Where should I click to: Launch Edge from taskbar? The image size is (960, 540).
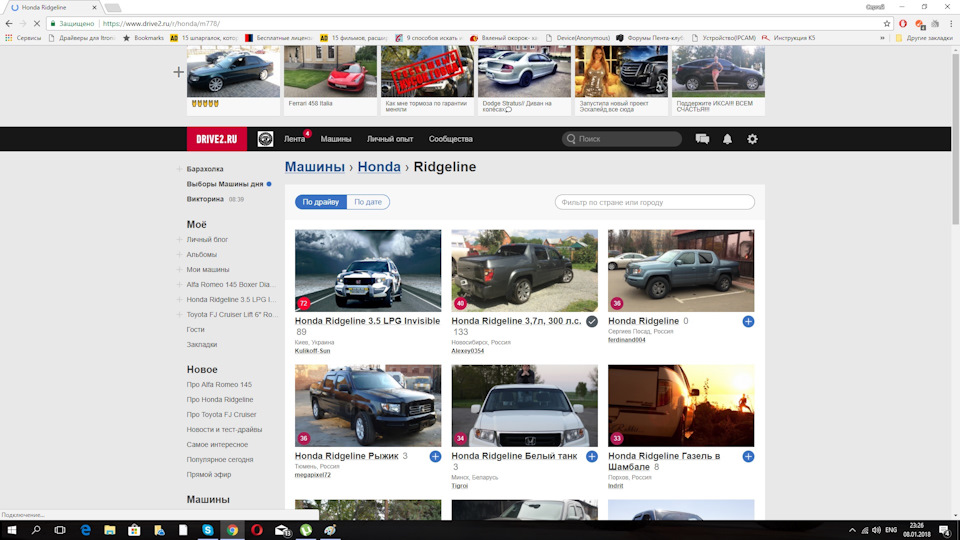[85, 530]
